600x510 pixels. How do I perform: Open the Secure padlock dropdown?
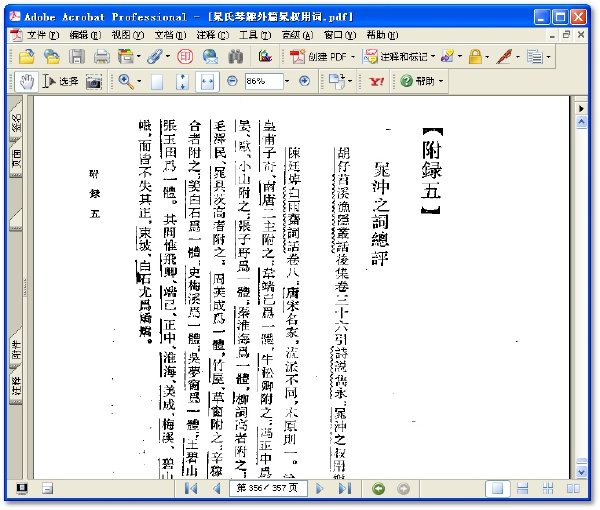click(x=478, y=57)
